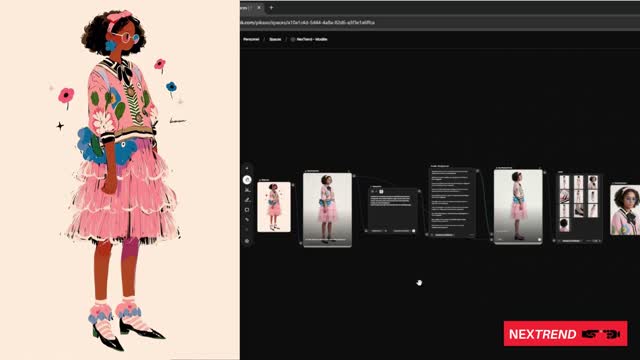Click the output port of the illustration node

(x=293, y=185)
